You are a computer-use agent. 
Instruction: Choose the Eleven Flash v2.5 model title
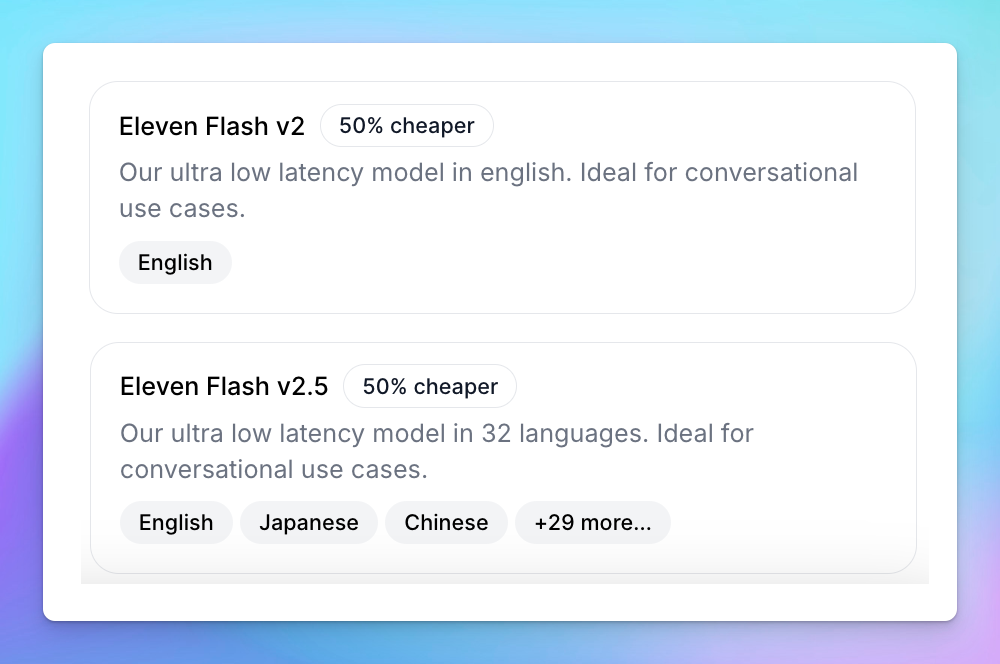[x=223, y=387]
